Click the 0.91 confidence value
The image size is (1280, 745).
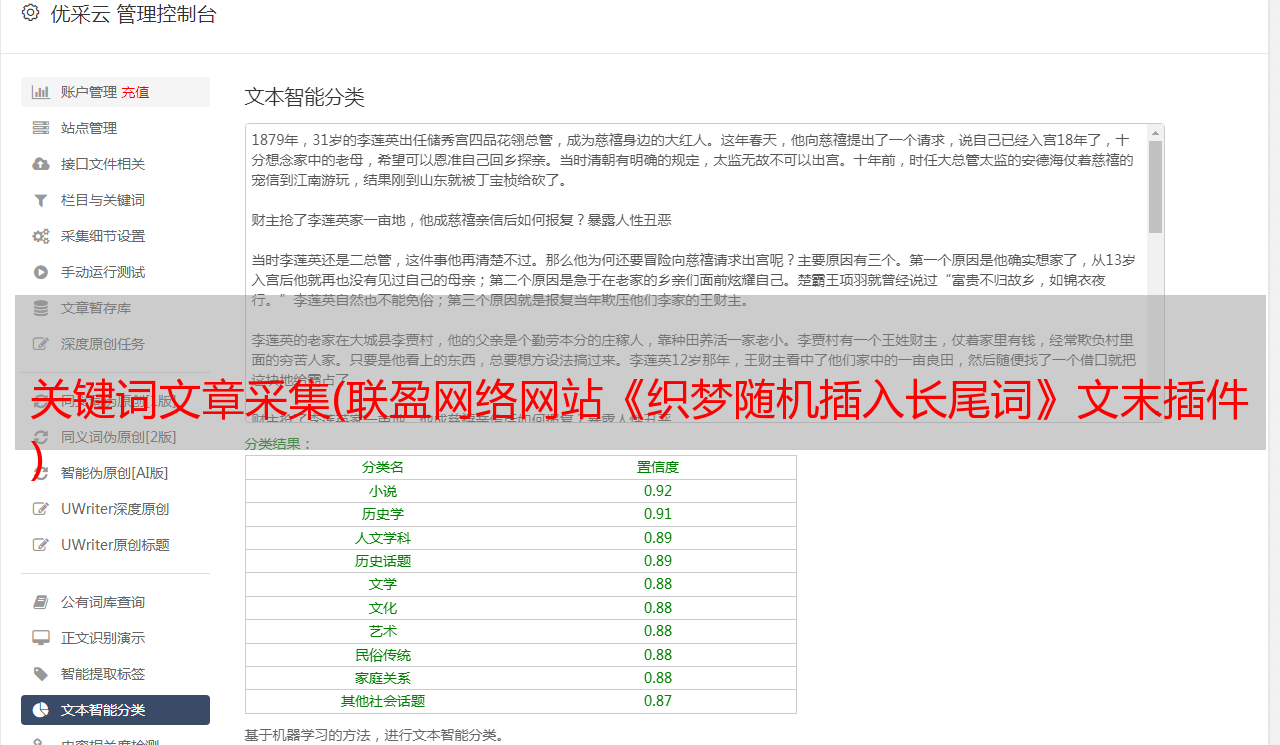click(658, 514)
